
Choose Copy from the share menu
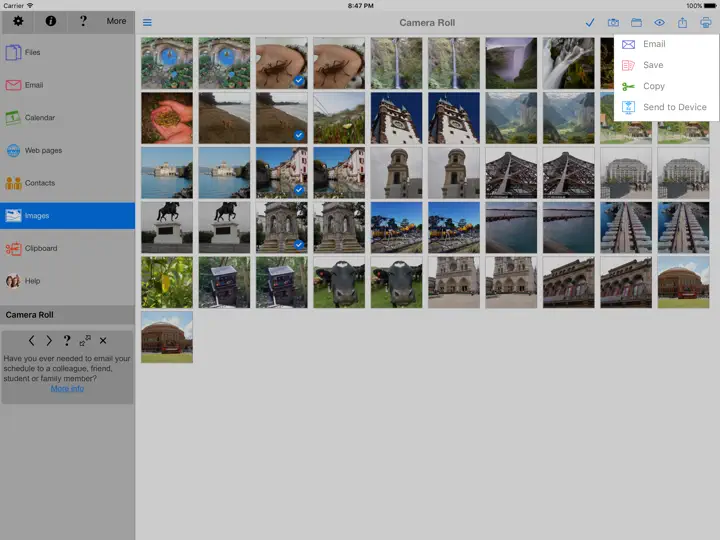click(x=666, y=86)
